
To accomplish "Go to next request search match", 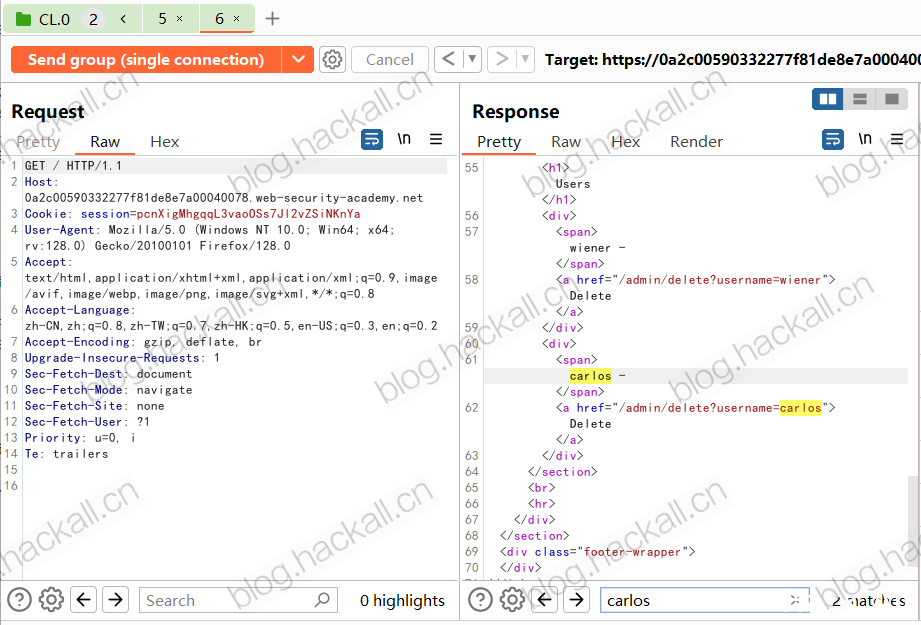I will tap(115, 600).
